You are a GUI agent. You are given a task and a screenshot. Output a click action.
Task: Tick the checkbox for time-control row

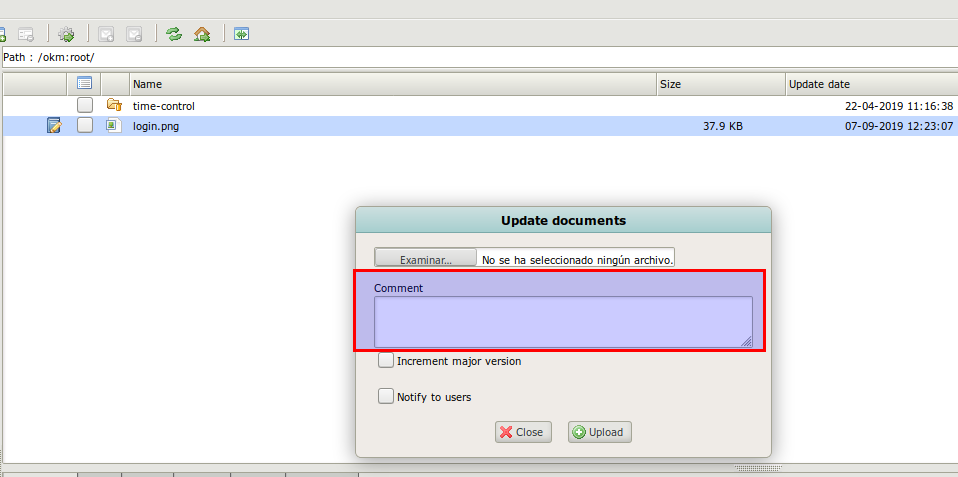coord(85,105)
